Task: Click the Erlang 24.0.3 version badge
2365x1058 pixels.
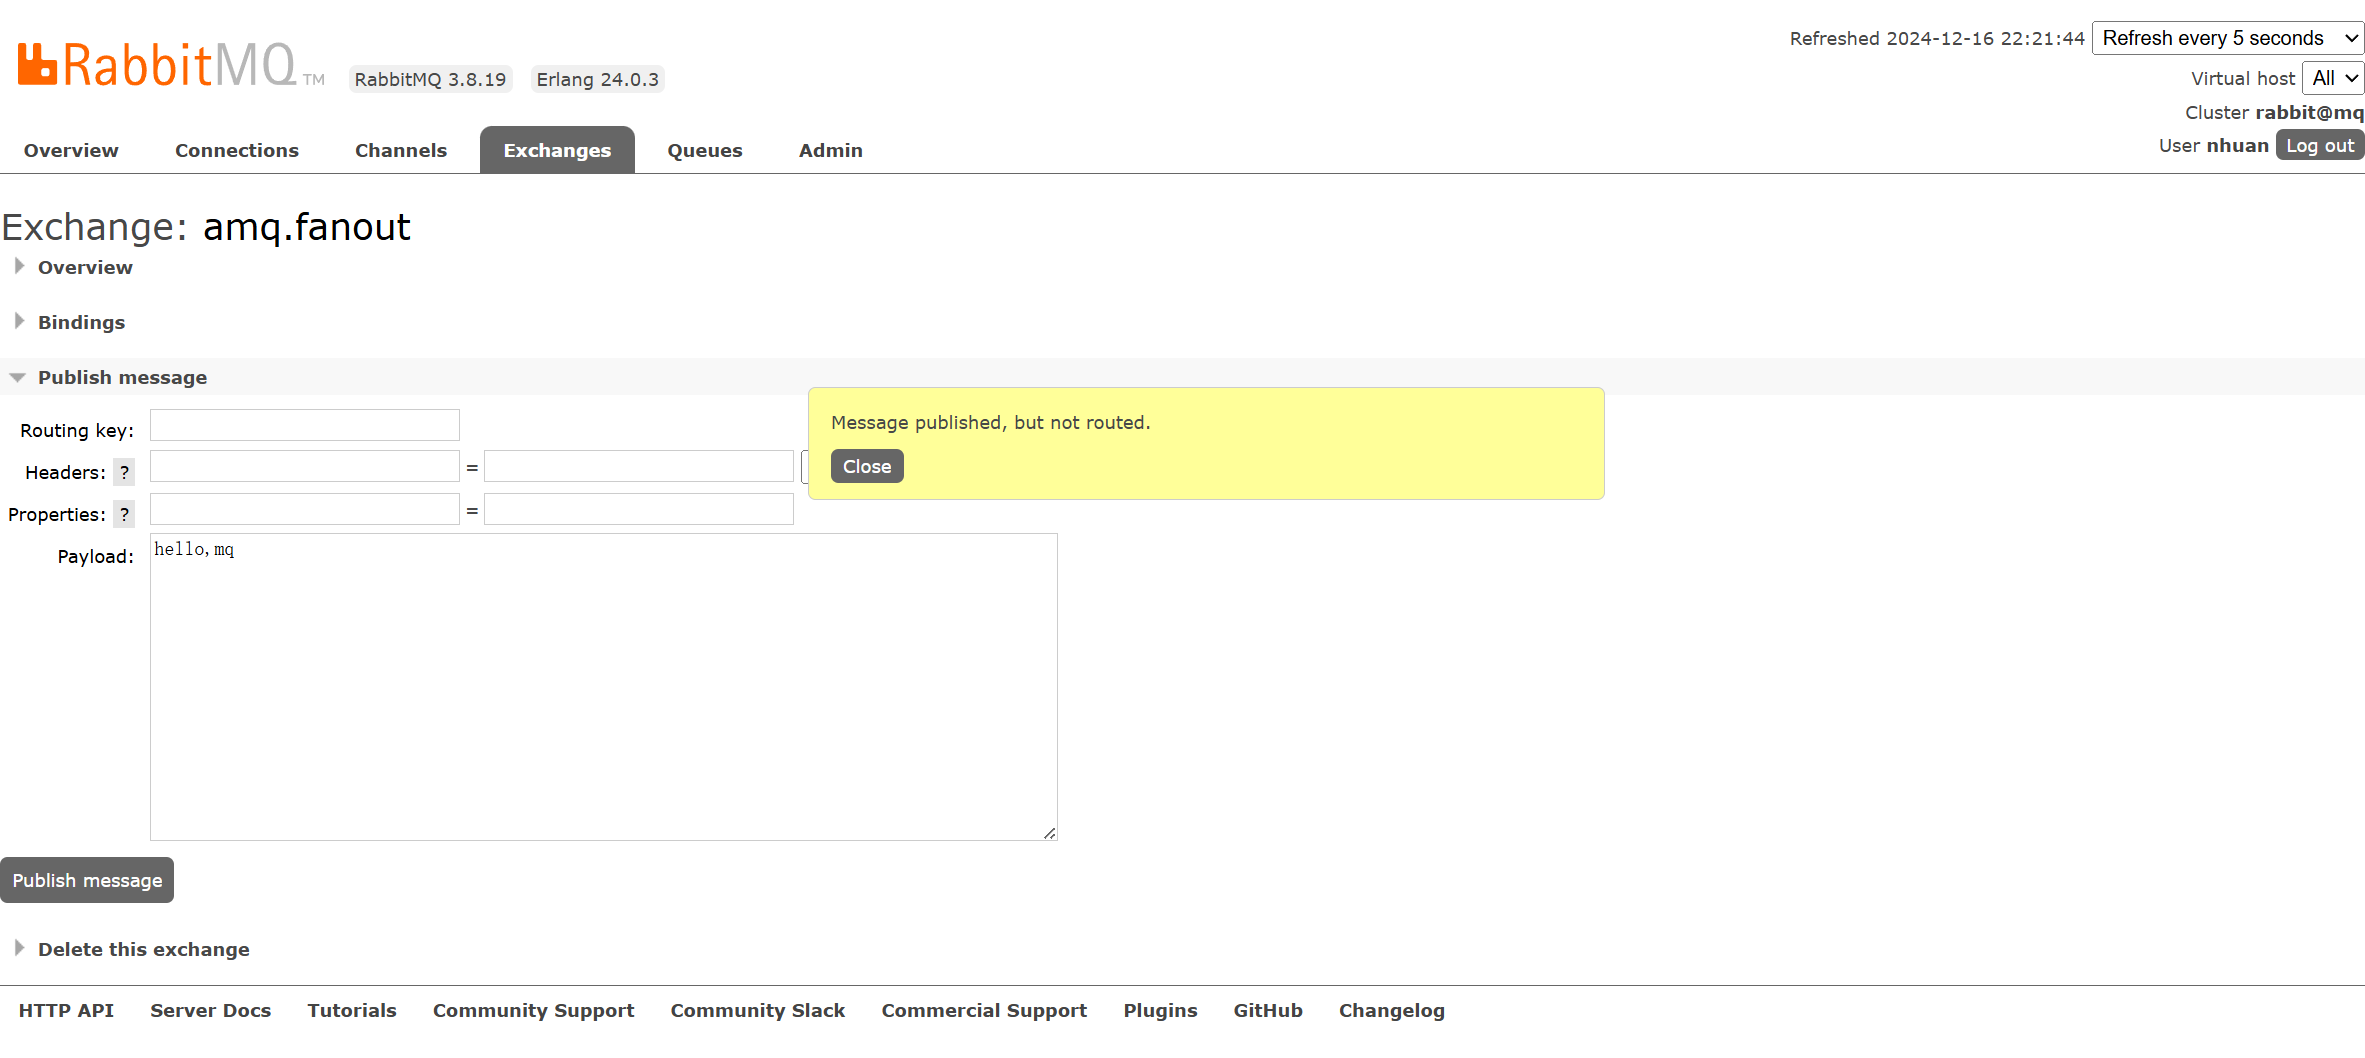Action: click(597, 79)
